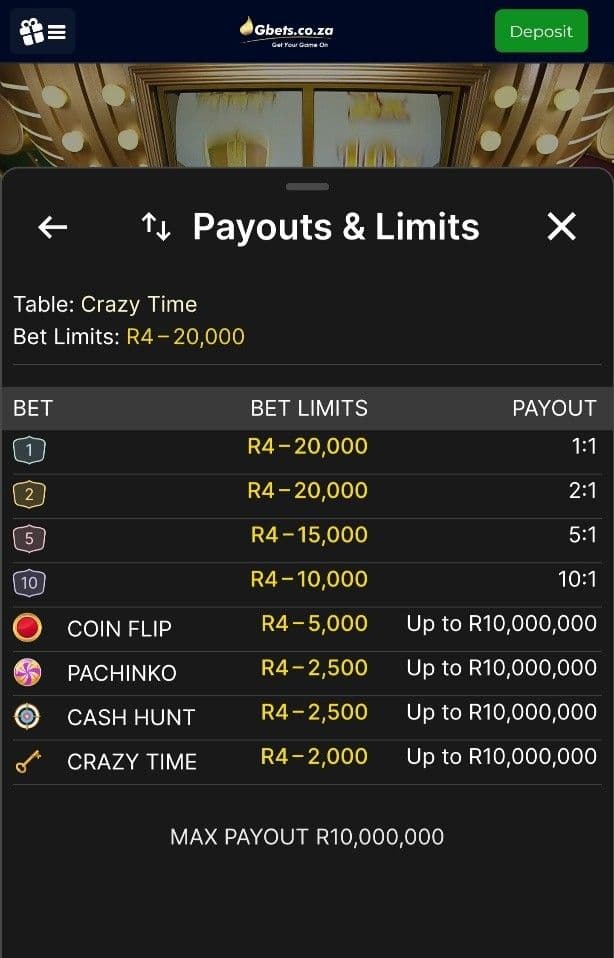
Task: Select the Crazy Time key icon
Action: click(x=30, y=761)
